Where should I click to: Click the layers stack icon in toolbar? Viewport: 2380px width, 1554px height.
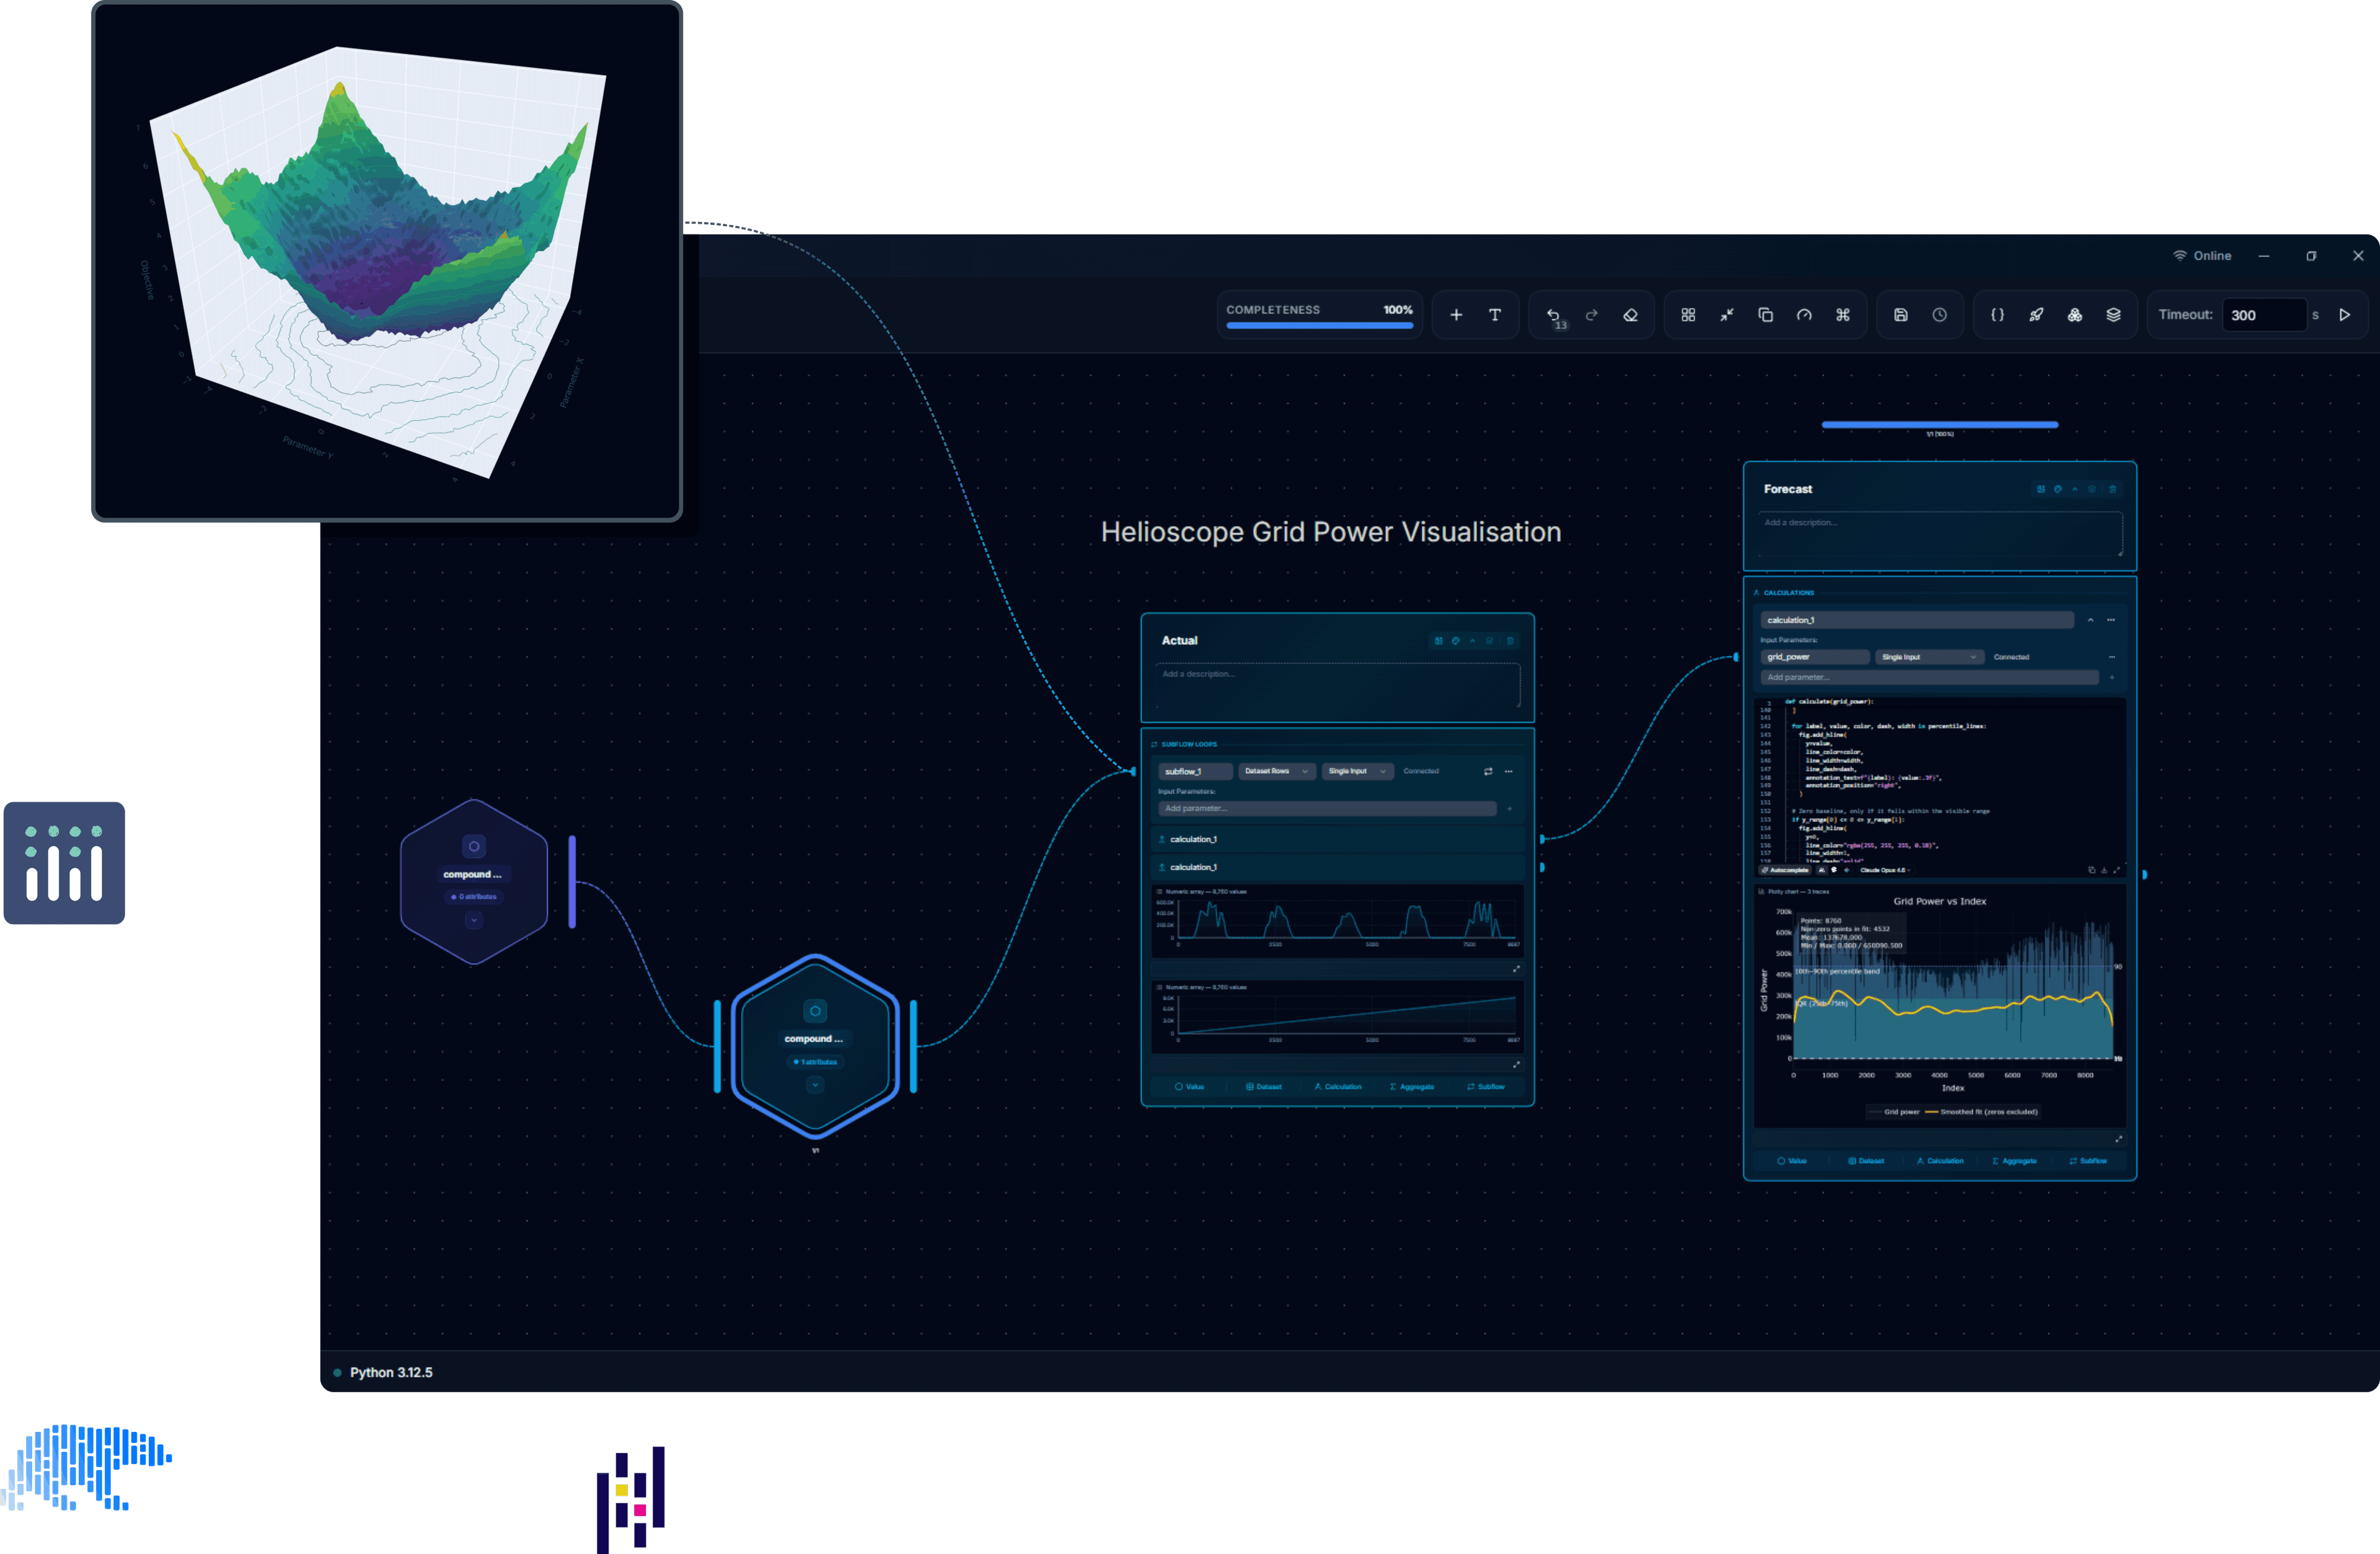point(2113,315)
